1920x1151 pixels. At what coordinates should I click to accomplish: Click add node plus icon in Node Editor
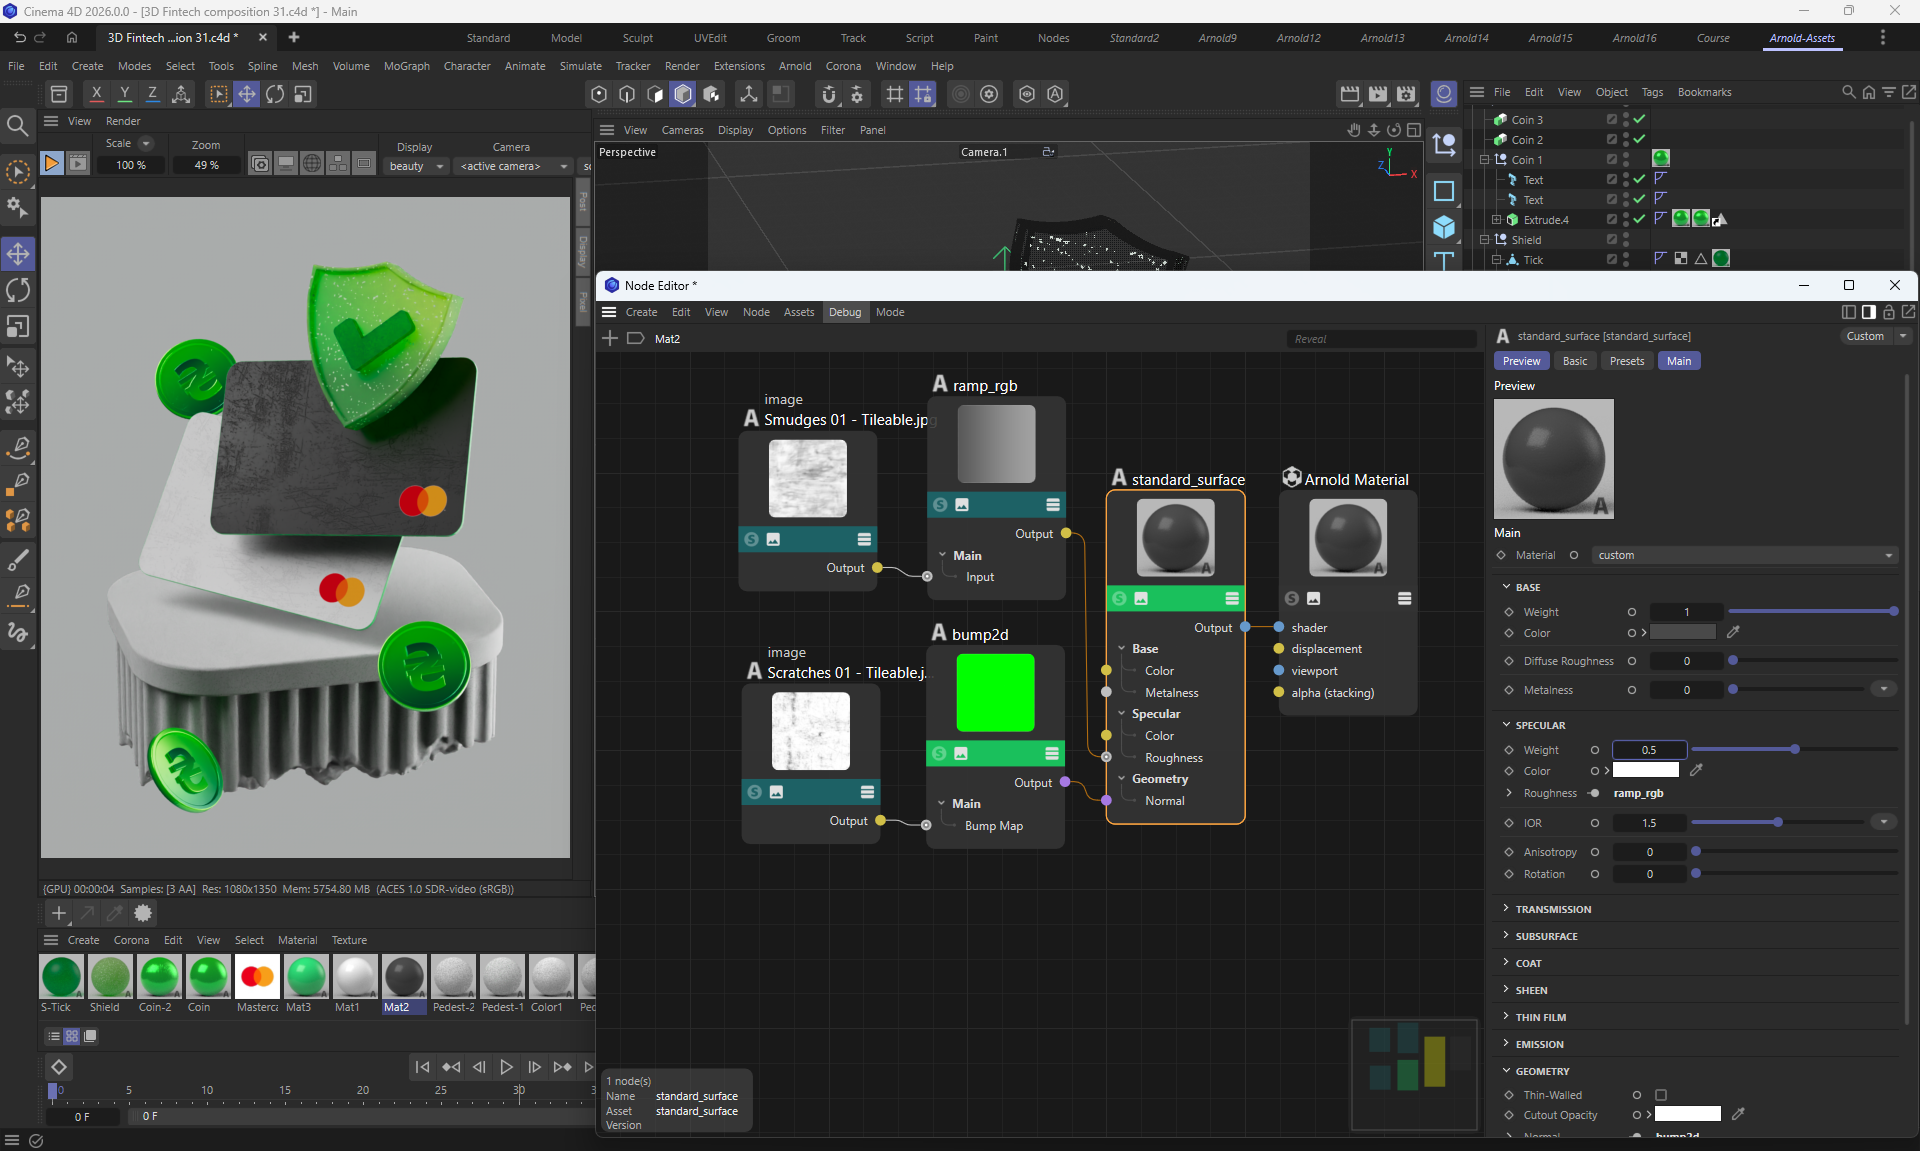click(x=610, y=339)
